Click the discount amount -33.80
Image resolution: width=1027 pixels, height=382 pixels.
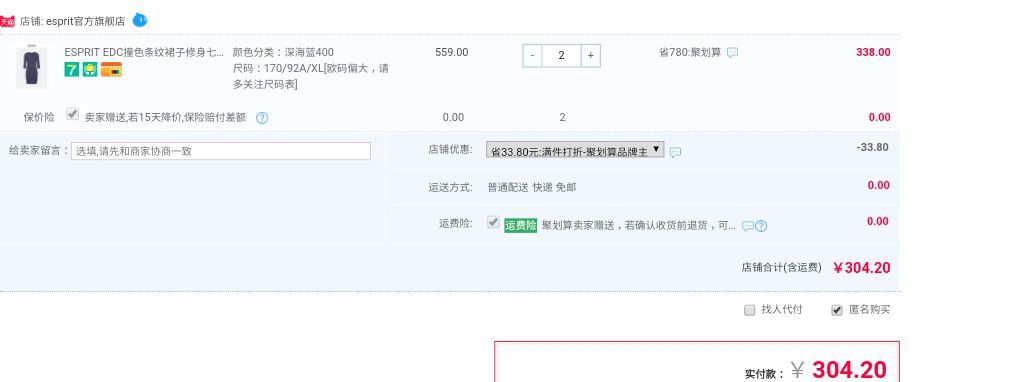point(872,147)
